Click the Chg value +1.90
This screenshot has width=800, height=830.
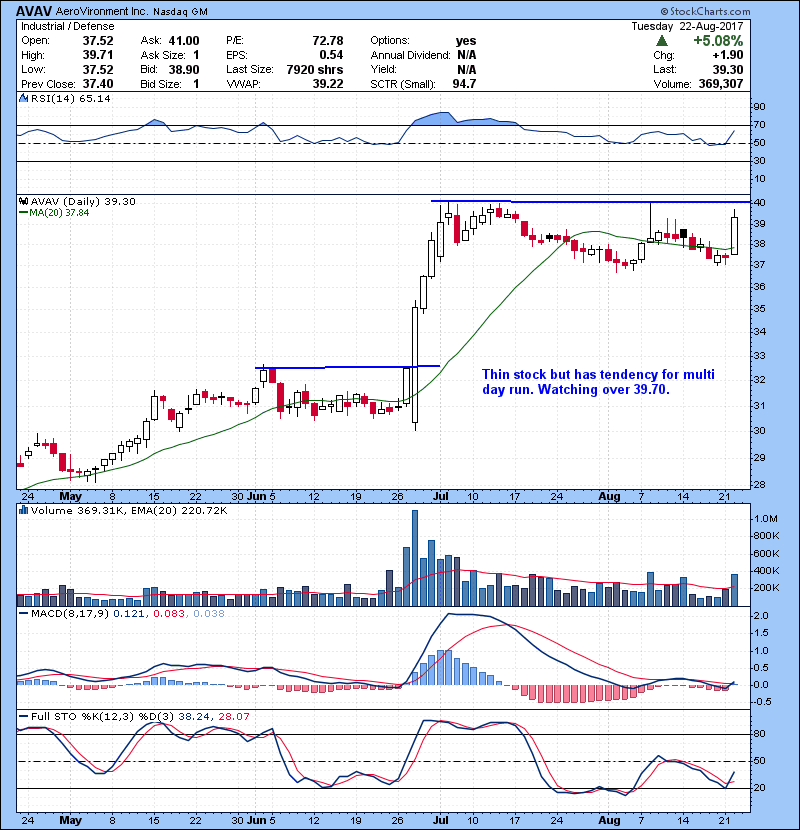(x=728, y=55)
